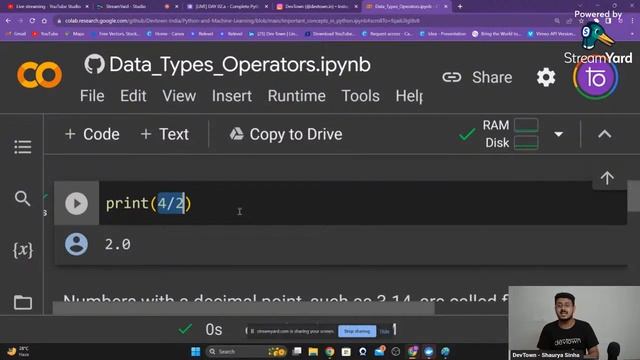The image size is (640, 360).
Task: Click the page vertical scrollbar
Action: tap(633, 196)
